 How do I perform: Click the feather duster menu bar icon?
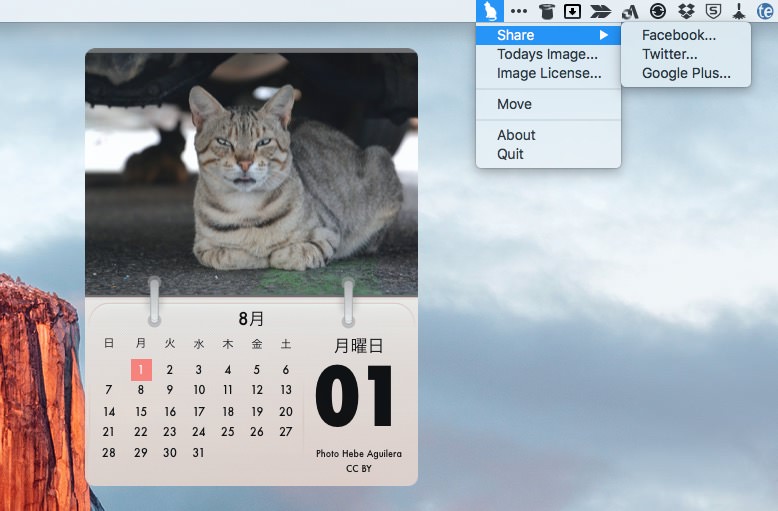[x=739, y=11]
